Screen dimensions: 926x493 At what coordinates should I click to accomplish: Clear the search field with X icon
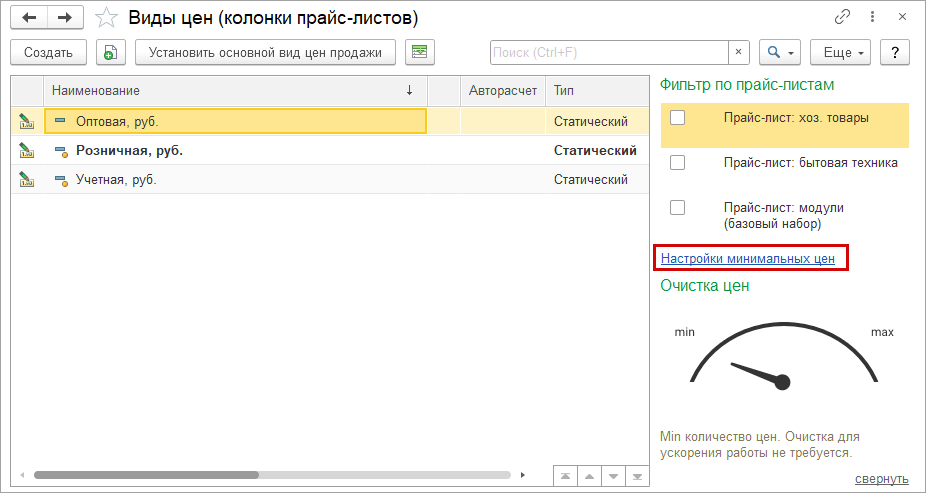coord(739,52)
